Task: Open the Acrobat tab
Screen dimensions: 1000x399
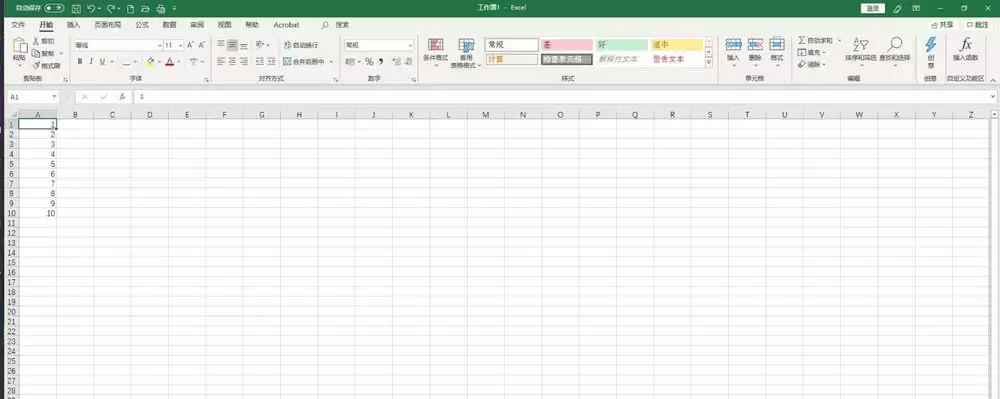Action: pyautogui.click(x=286, y=25)
